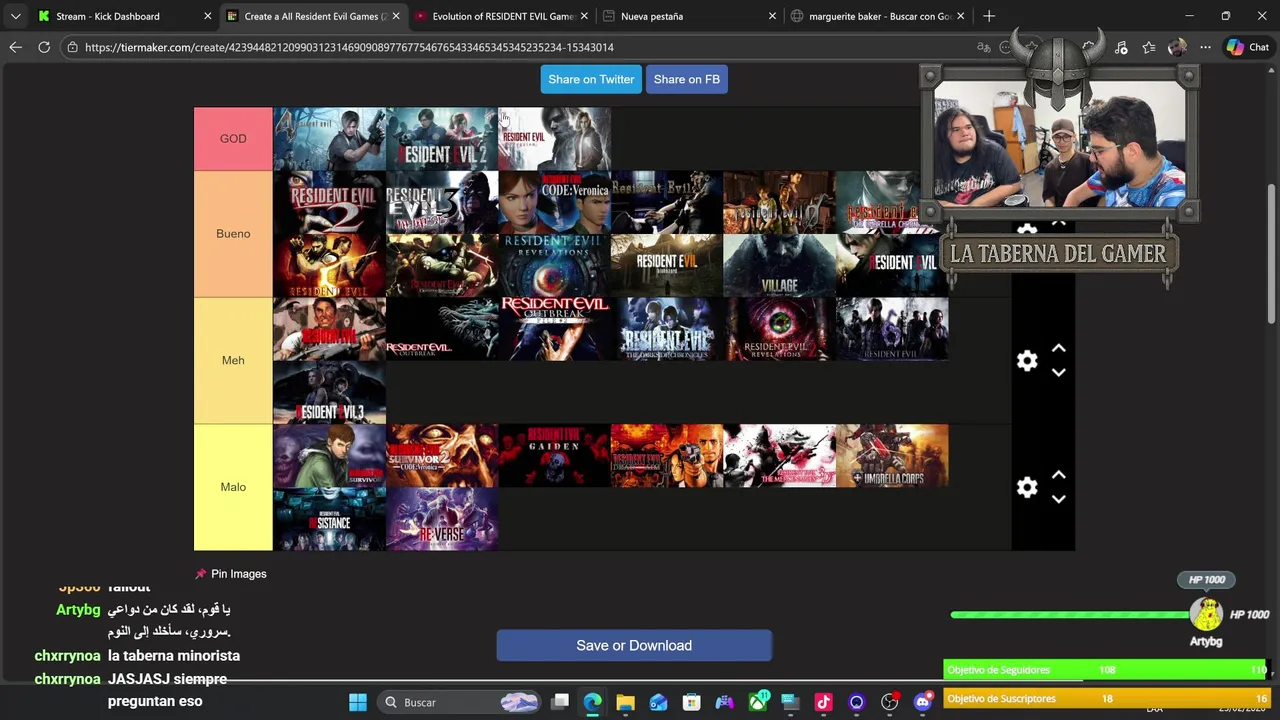Open a new browser tab with plus
This screenshot has height=720, width=1280.
pos(989,16)
